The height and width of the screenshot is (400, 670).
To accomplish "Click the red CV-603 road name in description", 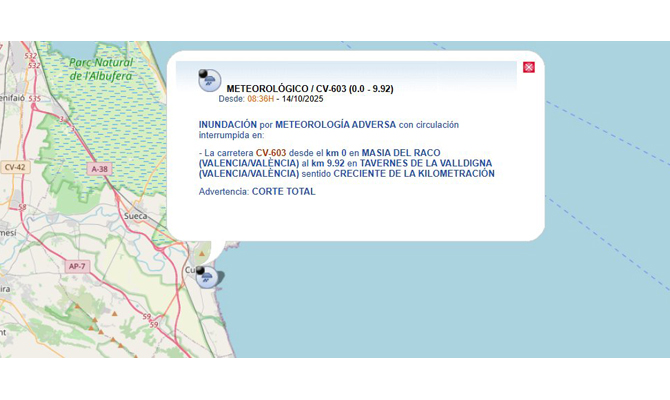I will [270, 152].
